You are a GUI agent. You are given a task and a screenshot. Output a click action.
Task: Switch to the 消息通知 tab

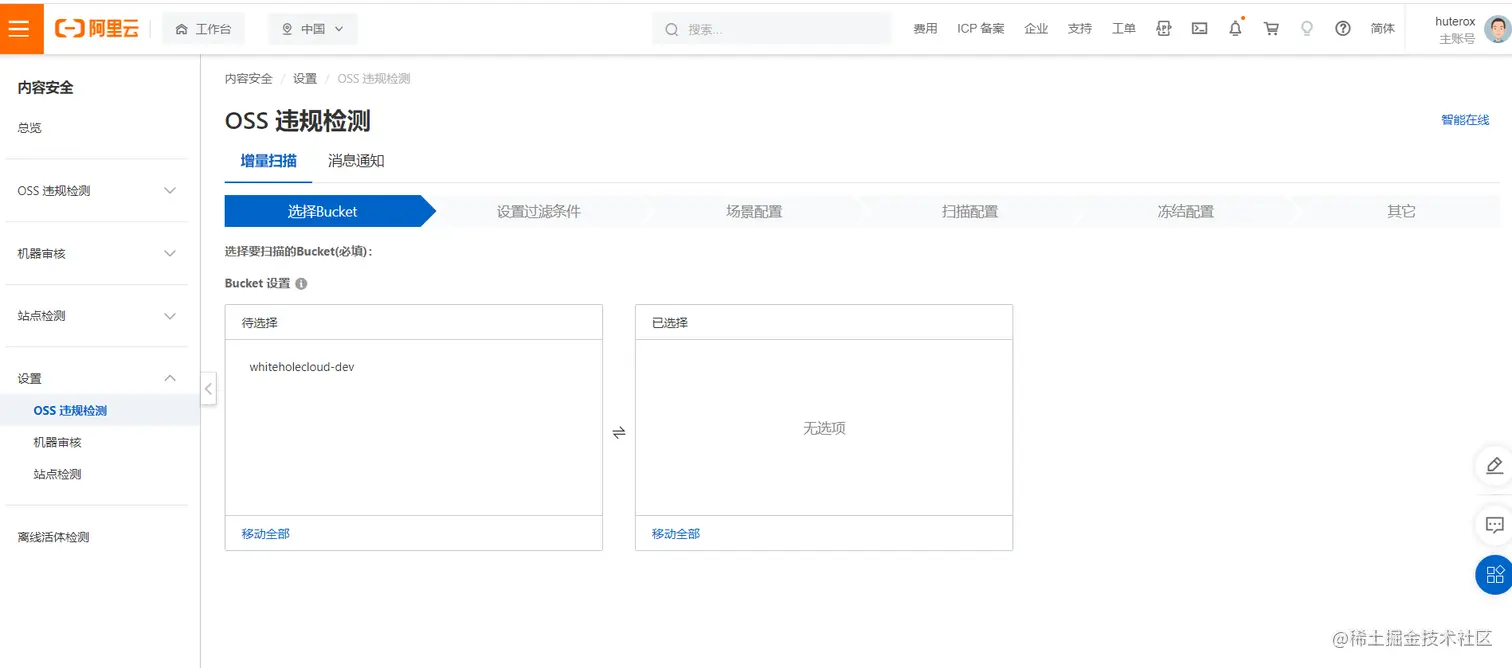coord(356,160)
